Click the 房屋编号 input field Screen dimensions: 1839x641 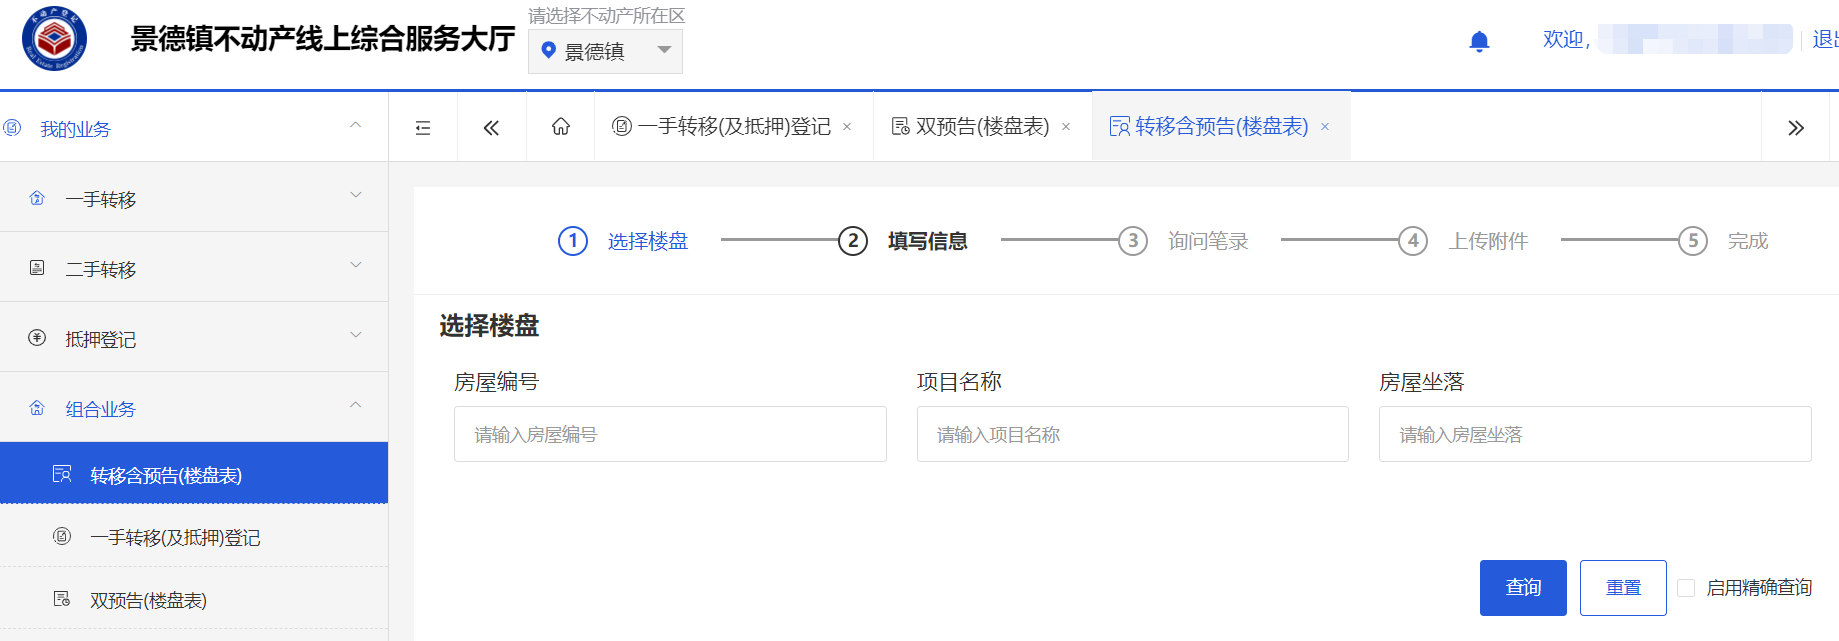point(670,434)
